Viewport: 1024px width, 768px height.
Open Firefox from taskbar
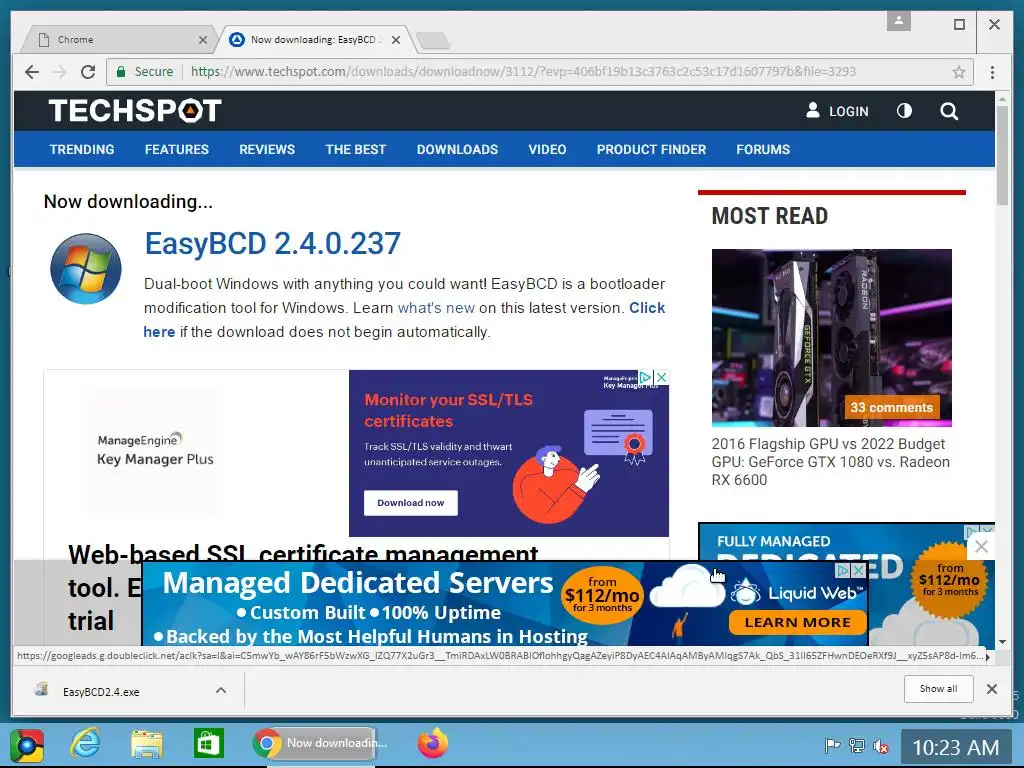pos(432,743)
